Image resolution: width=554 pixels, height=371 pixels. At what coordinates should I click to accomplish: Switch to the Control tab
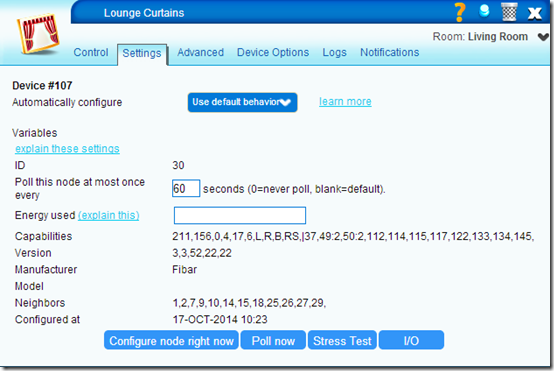click(x=91, y=52)
